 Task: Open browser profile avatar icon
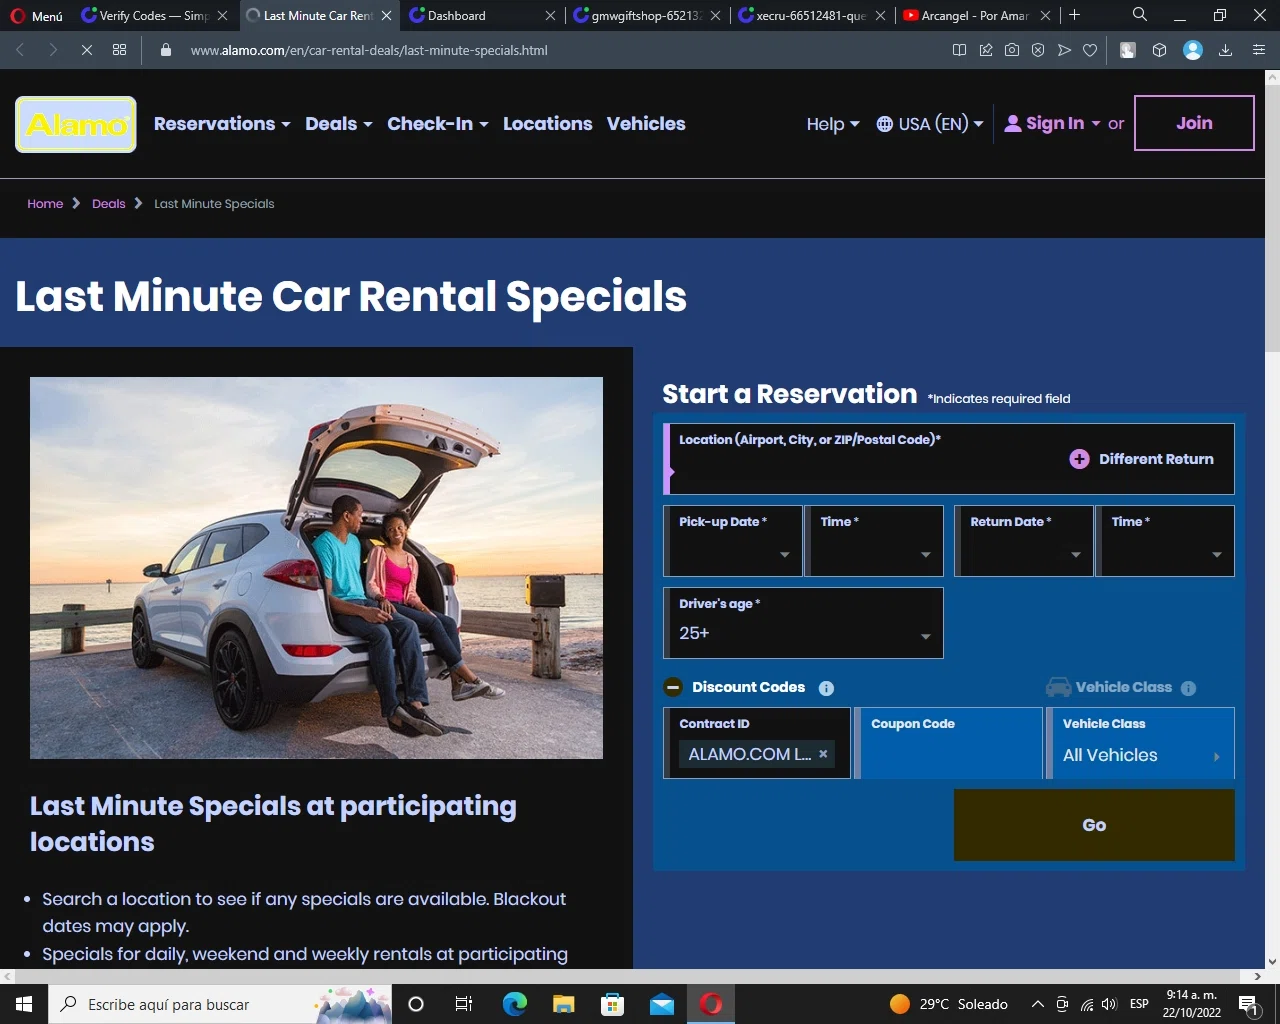(1193, 50)
